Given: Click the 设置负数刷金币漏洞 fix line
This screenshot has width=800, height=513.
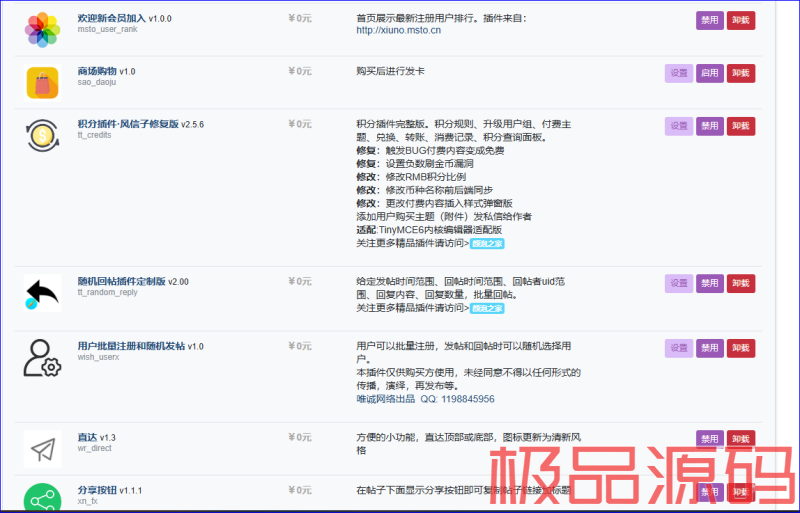Looking at the screenshot, I should tap(430, 164).
